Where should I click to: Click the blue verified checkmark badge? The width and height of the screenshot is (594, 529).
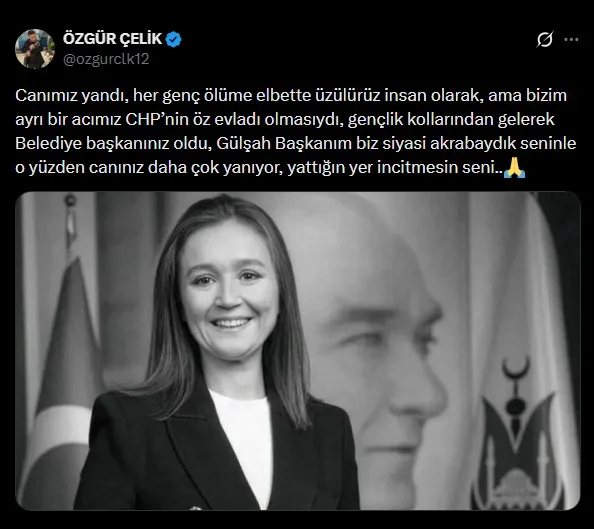tap(174, 39)
